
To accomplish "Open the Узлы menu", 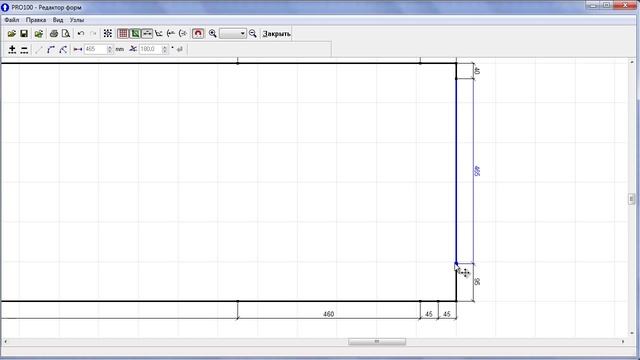I will tap(77, 20).
